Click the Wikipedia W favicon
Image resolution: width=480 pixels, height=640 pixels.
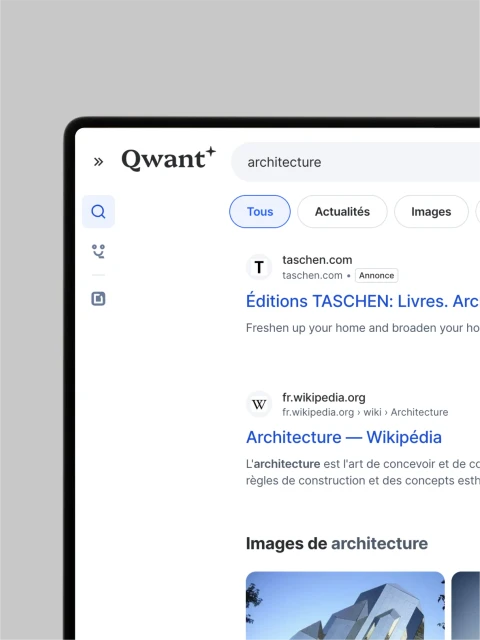[x=259, y=404]
